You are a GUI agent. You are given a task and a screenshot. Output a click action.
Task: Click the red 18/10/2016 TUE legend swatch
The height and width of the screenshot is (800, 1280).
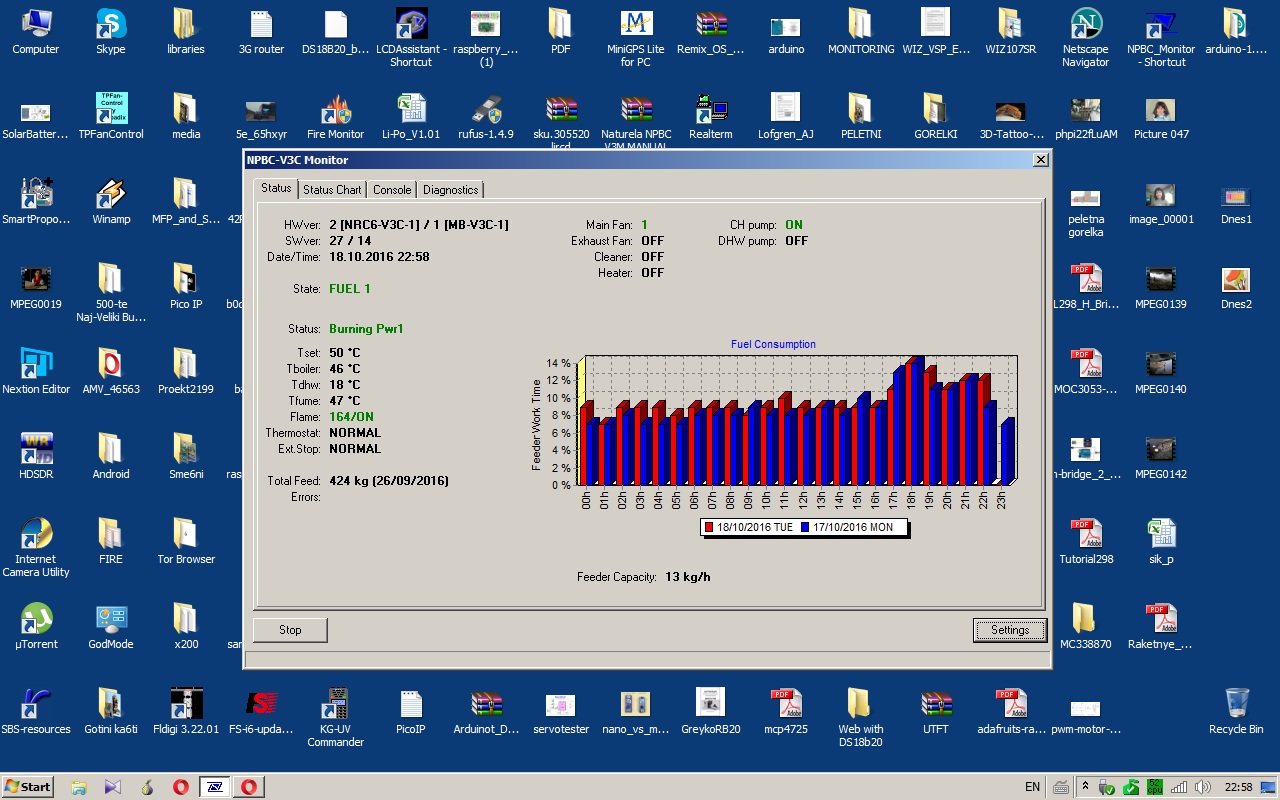(x=709, y=527)
